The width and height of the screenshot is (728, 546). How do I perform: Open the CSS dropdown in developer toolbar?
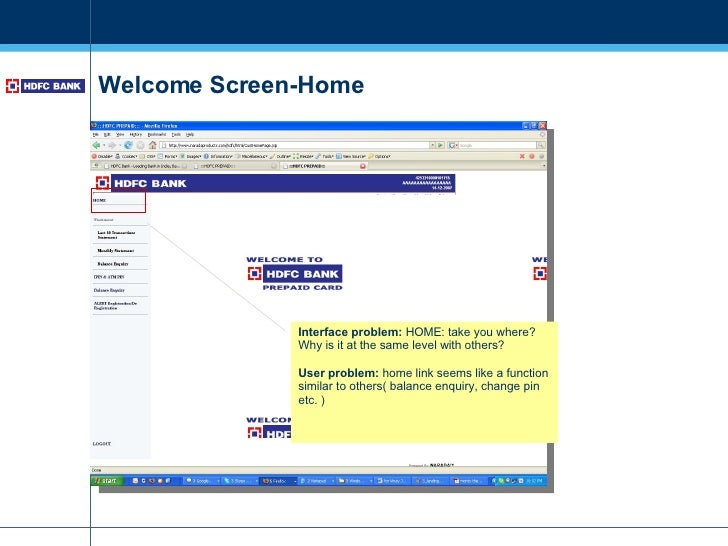click(148, 156)
